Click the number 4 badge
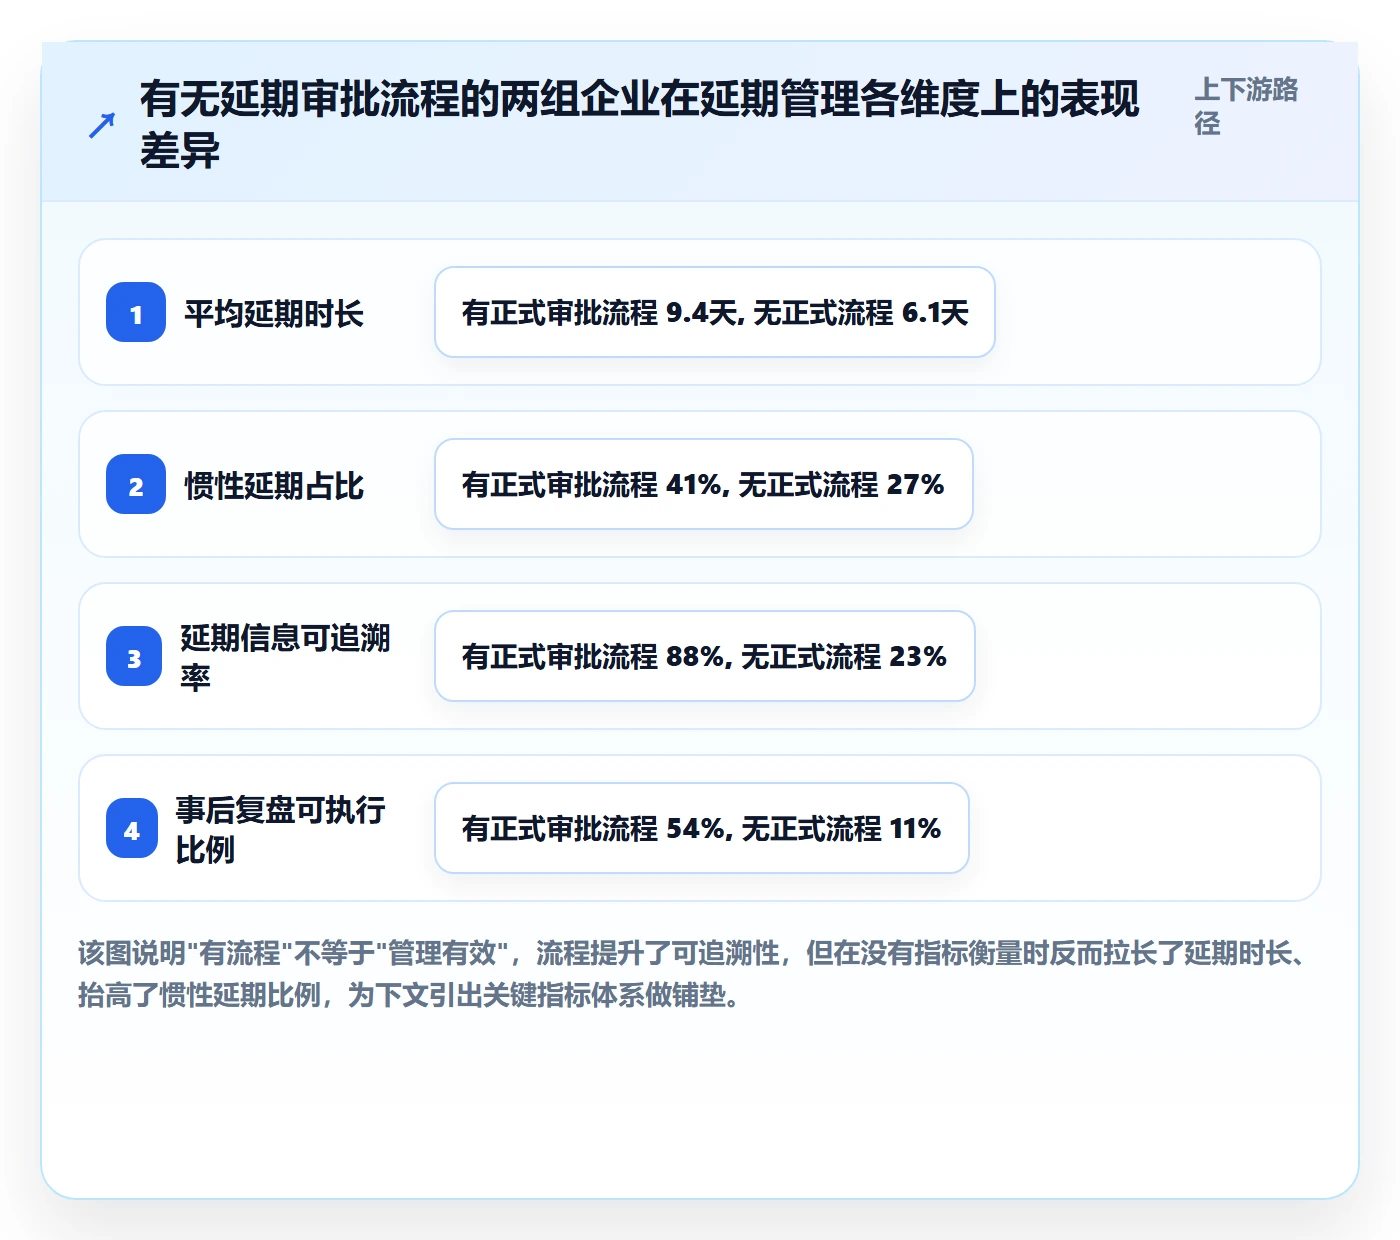 point(132,828)
